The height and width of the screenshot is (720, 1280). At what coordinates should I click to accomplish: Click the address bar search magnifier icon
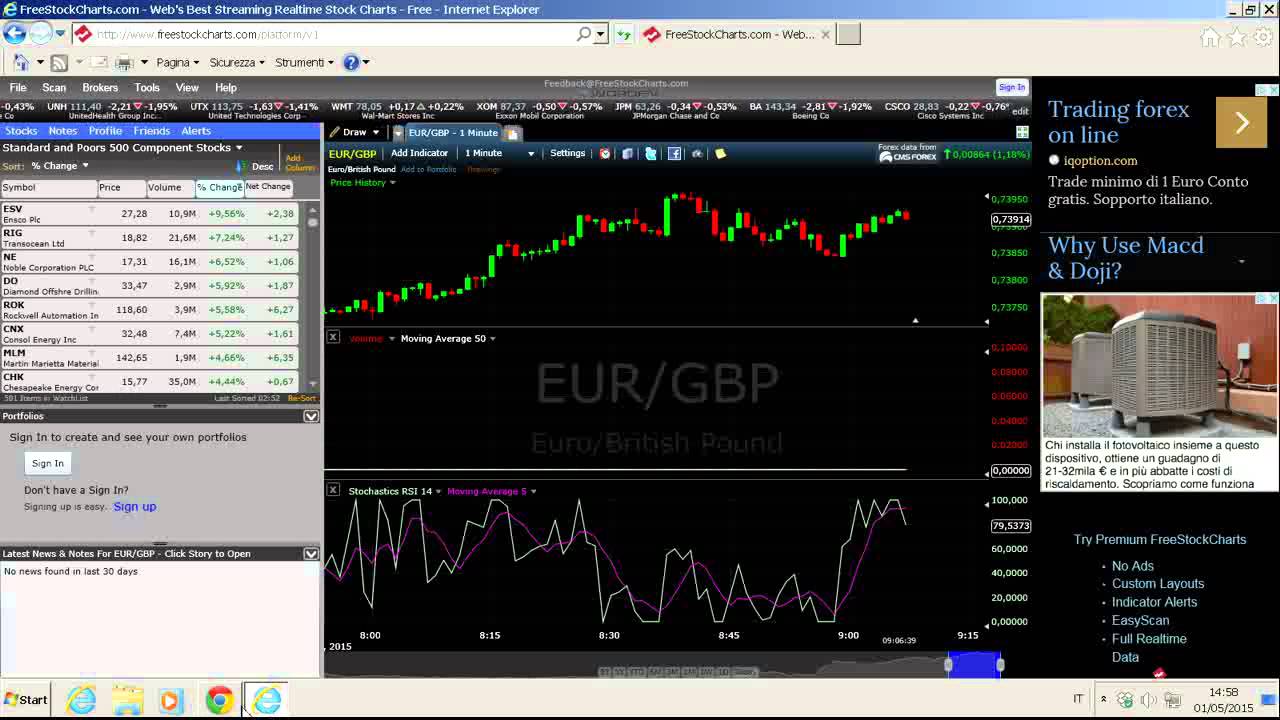584,34
